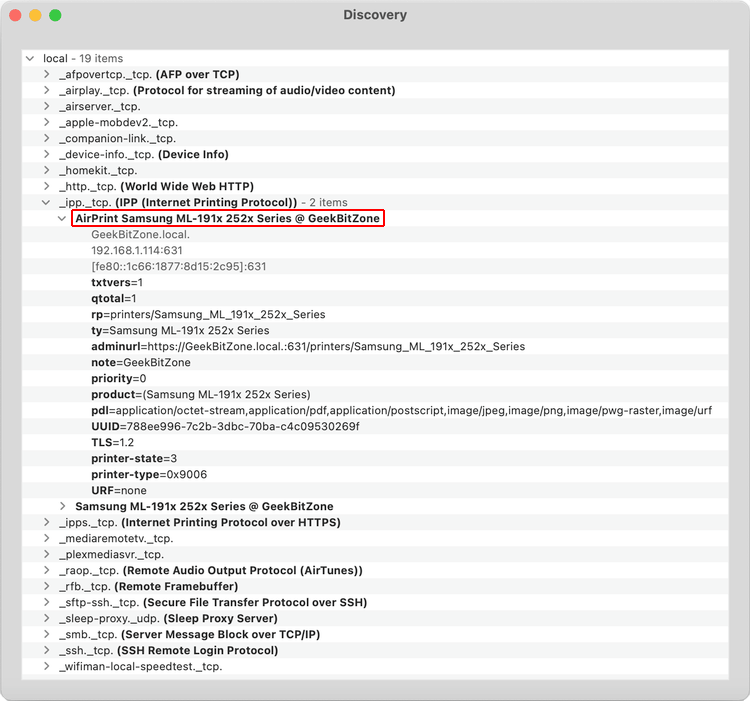Screen dimensions: 750x701
Task: Select the _airplay._tcp. streaming protocol row
Action: tap(375, 90)
